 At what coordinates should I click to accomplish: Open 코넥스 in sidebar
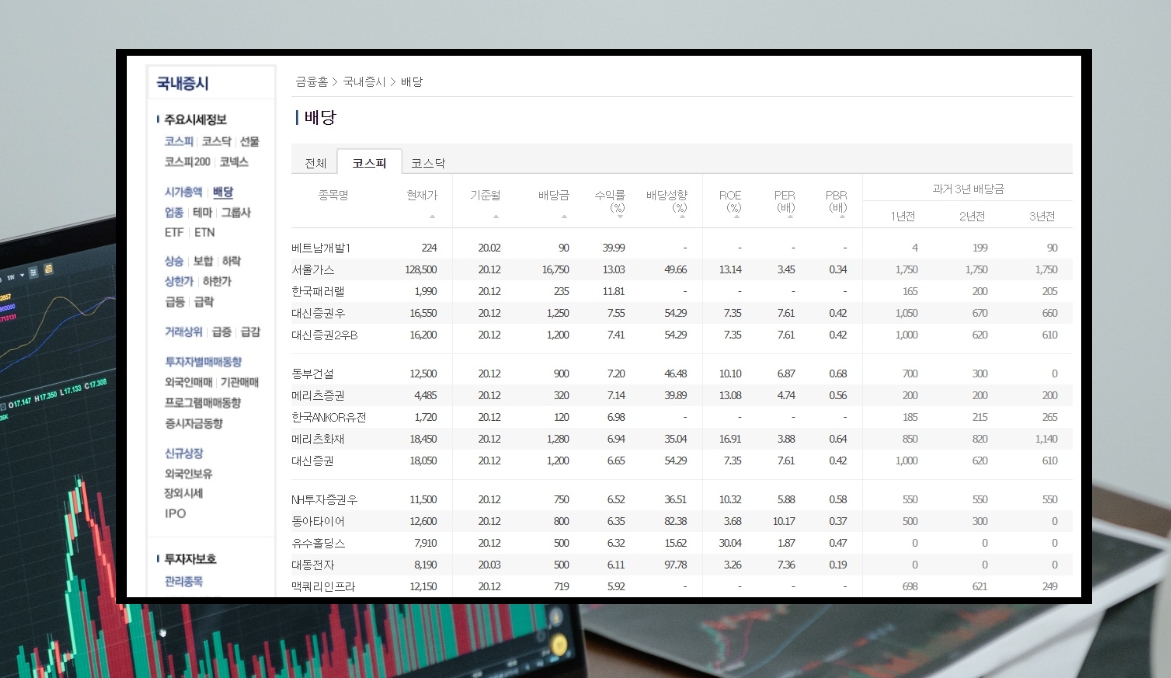[234, 161]
